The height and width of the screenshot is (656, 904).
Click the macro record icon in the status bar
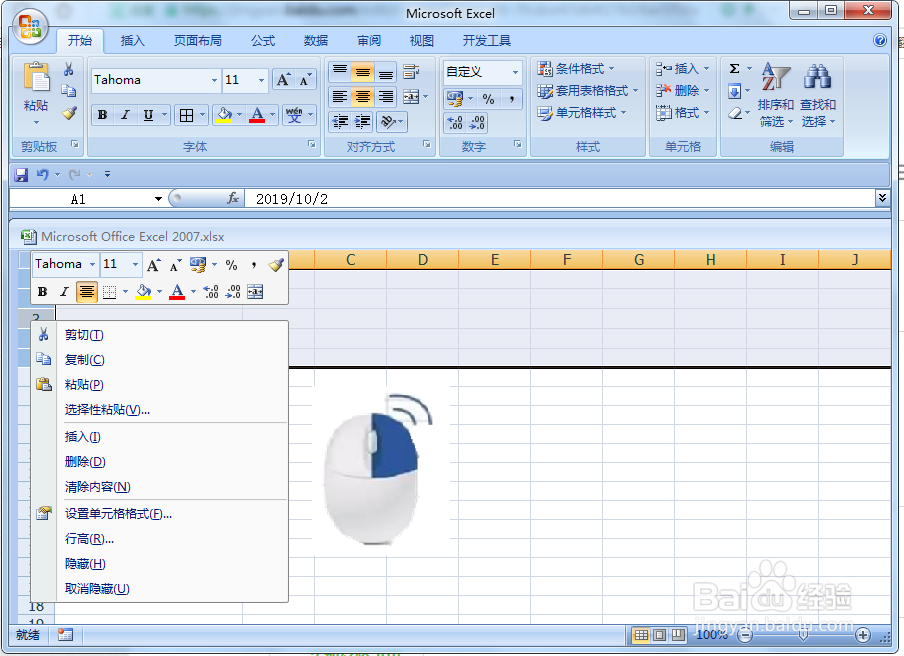pyautogui.click(x=65, y=635)
